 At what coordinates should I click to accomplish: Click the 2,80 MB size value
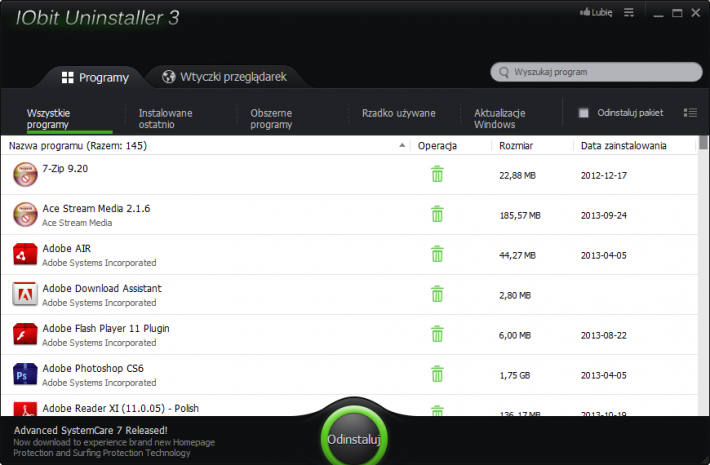pos(515,296)
